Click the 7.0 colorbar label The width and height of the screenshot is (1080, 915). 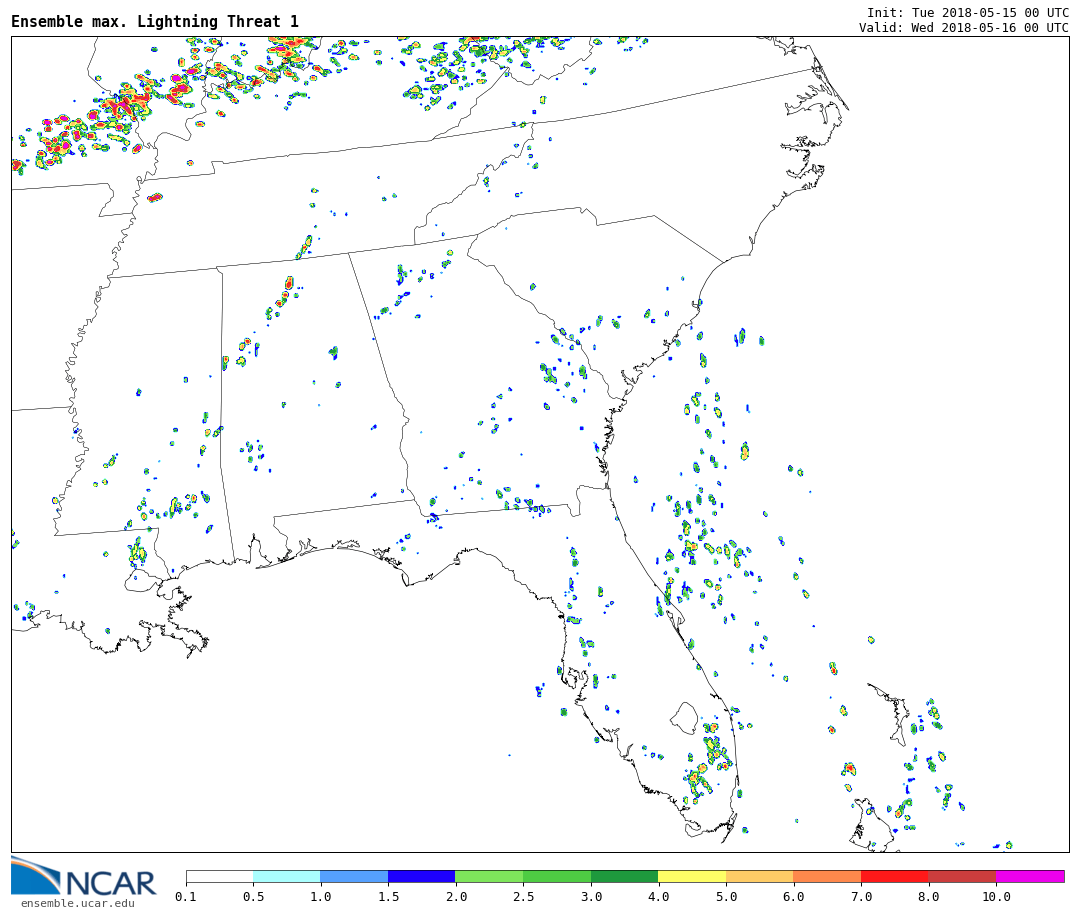pos(861,897)
